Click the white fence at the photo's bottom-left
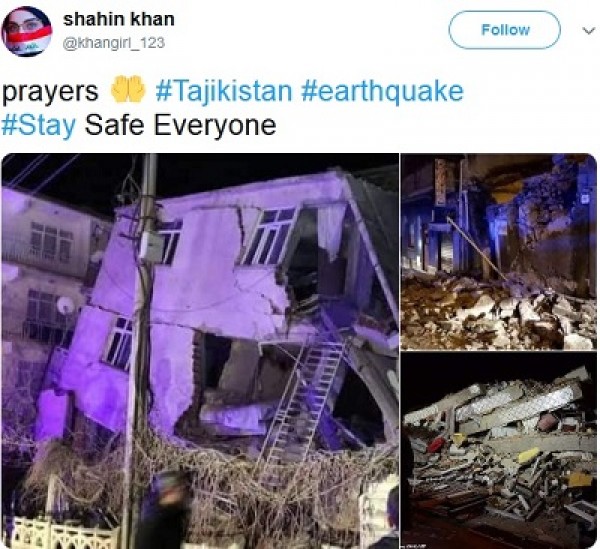Image resolution: width=600 pixels, height=549 pixels. (x=65, y=534)
